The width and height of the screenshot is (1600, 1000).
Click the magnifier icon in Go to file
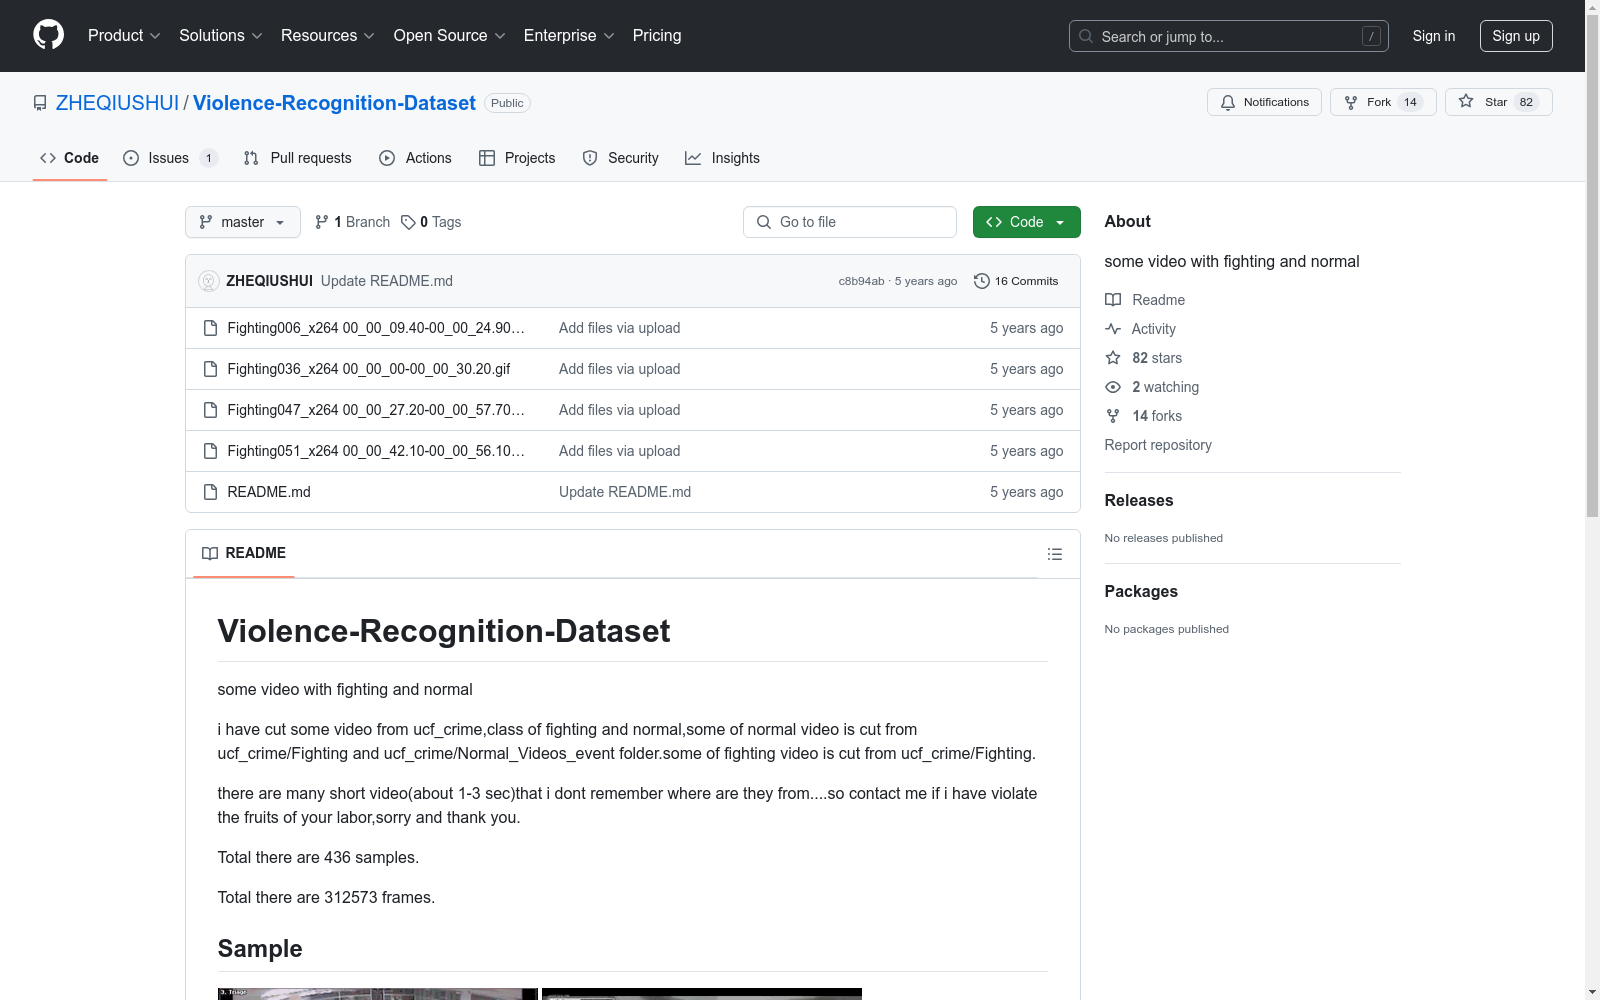pyautogui.click(x=764, y=222)
